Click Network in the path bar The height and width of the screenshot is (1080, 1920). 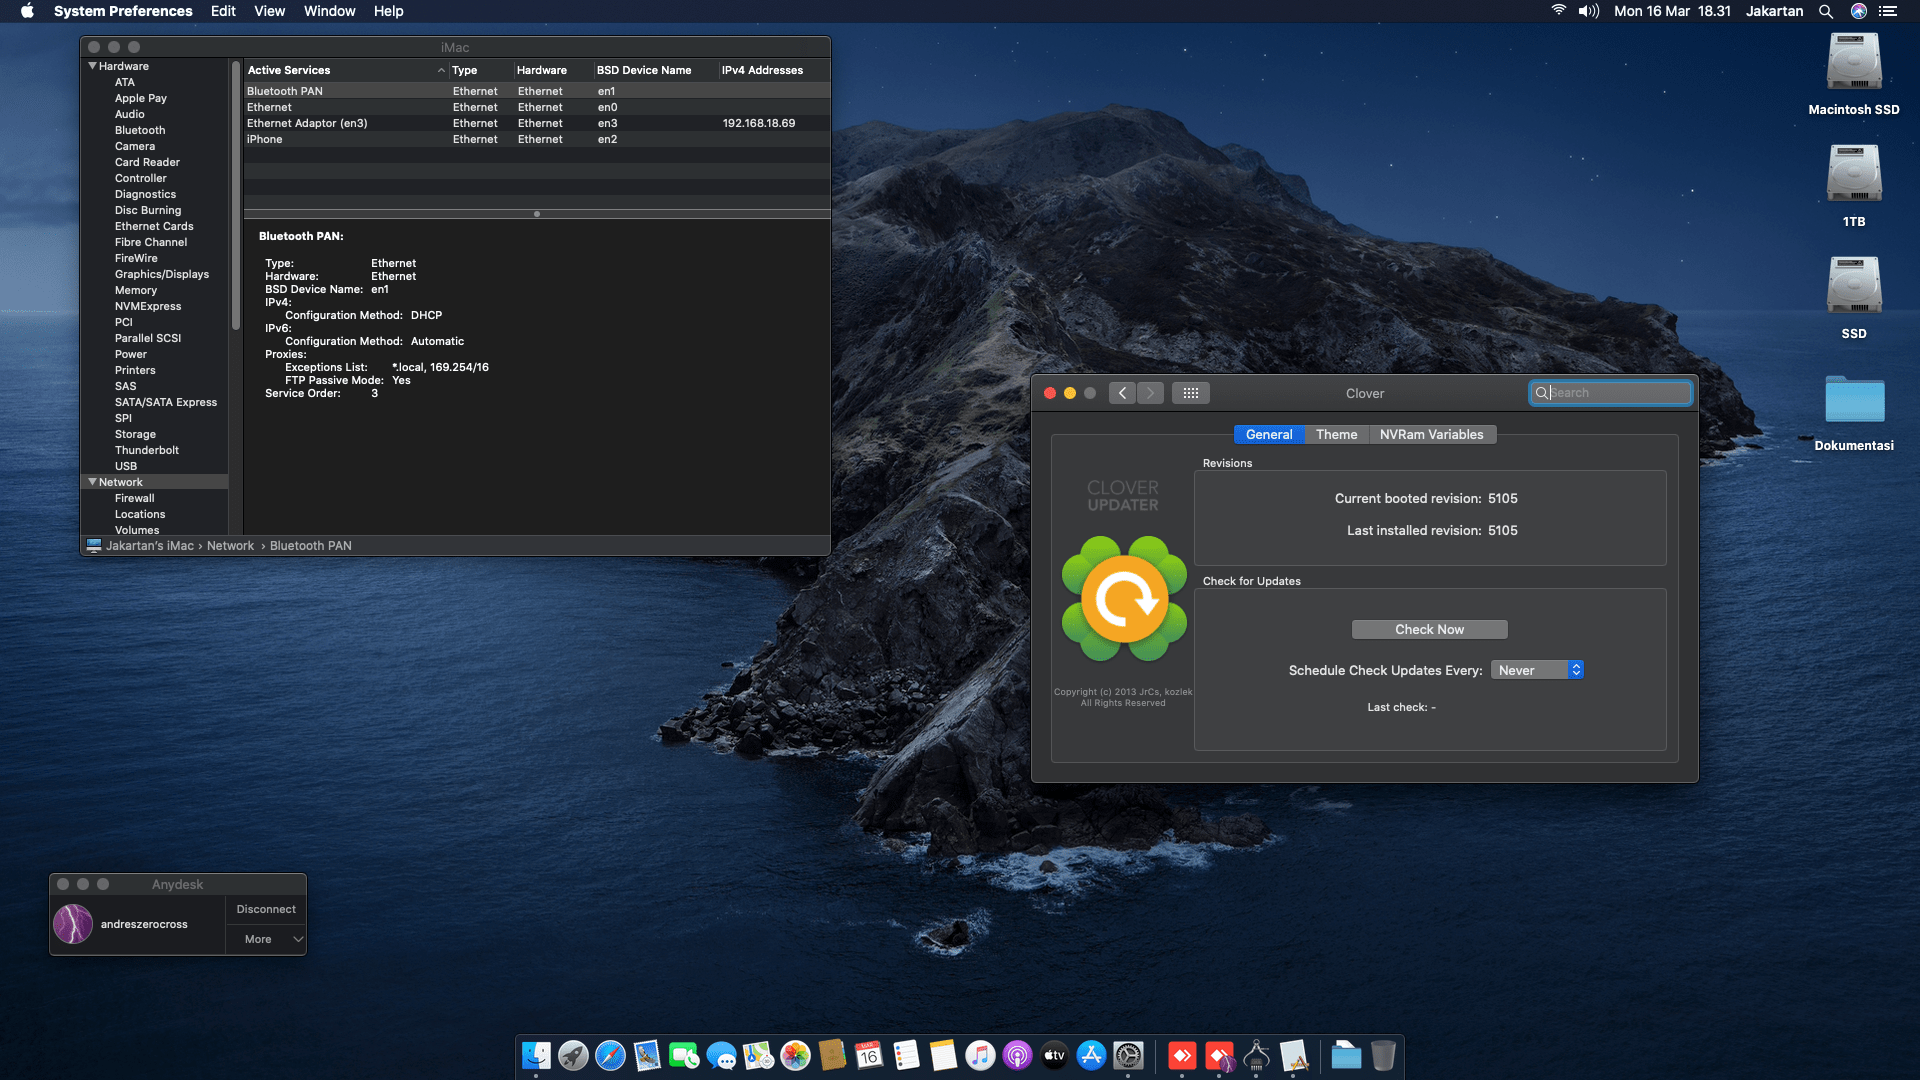coord(230,546)
